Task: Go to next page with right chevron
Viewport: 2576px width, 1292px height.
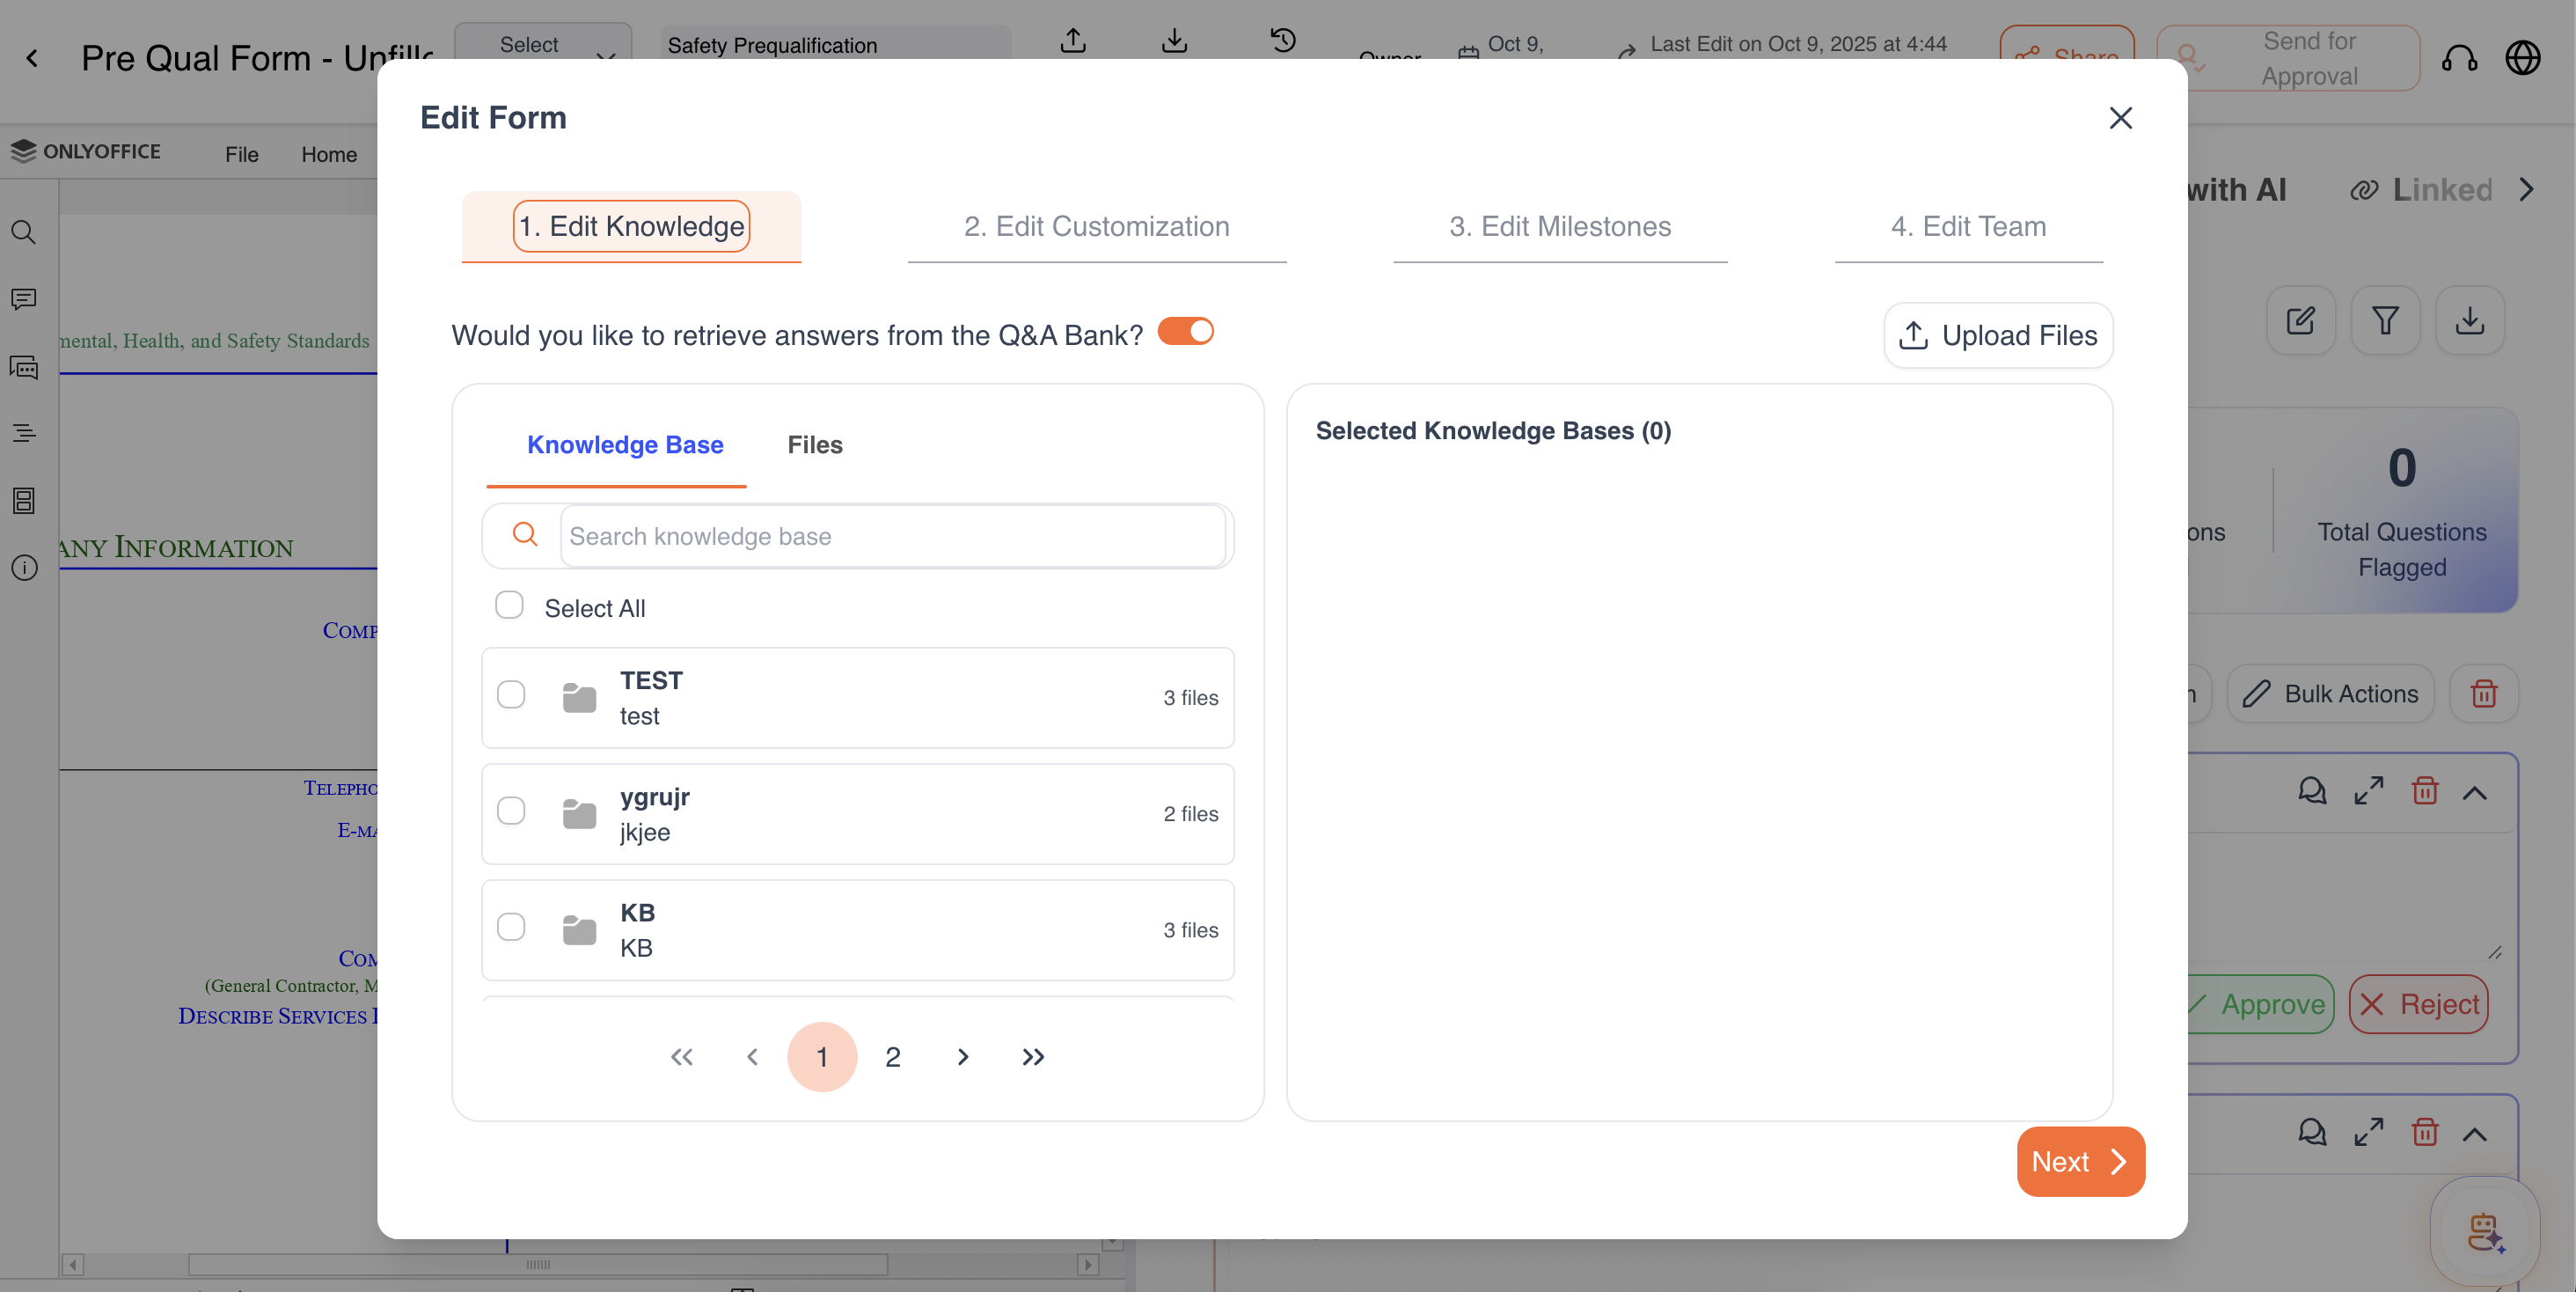Action: pyautogui.click(x=962, y=1057)
